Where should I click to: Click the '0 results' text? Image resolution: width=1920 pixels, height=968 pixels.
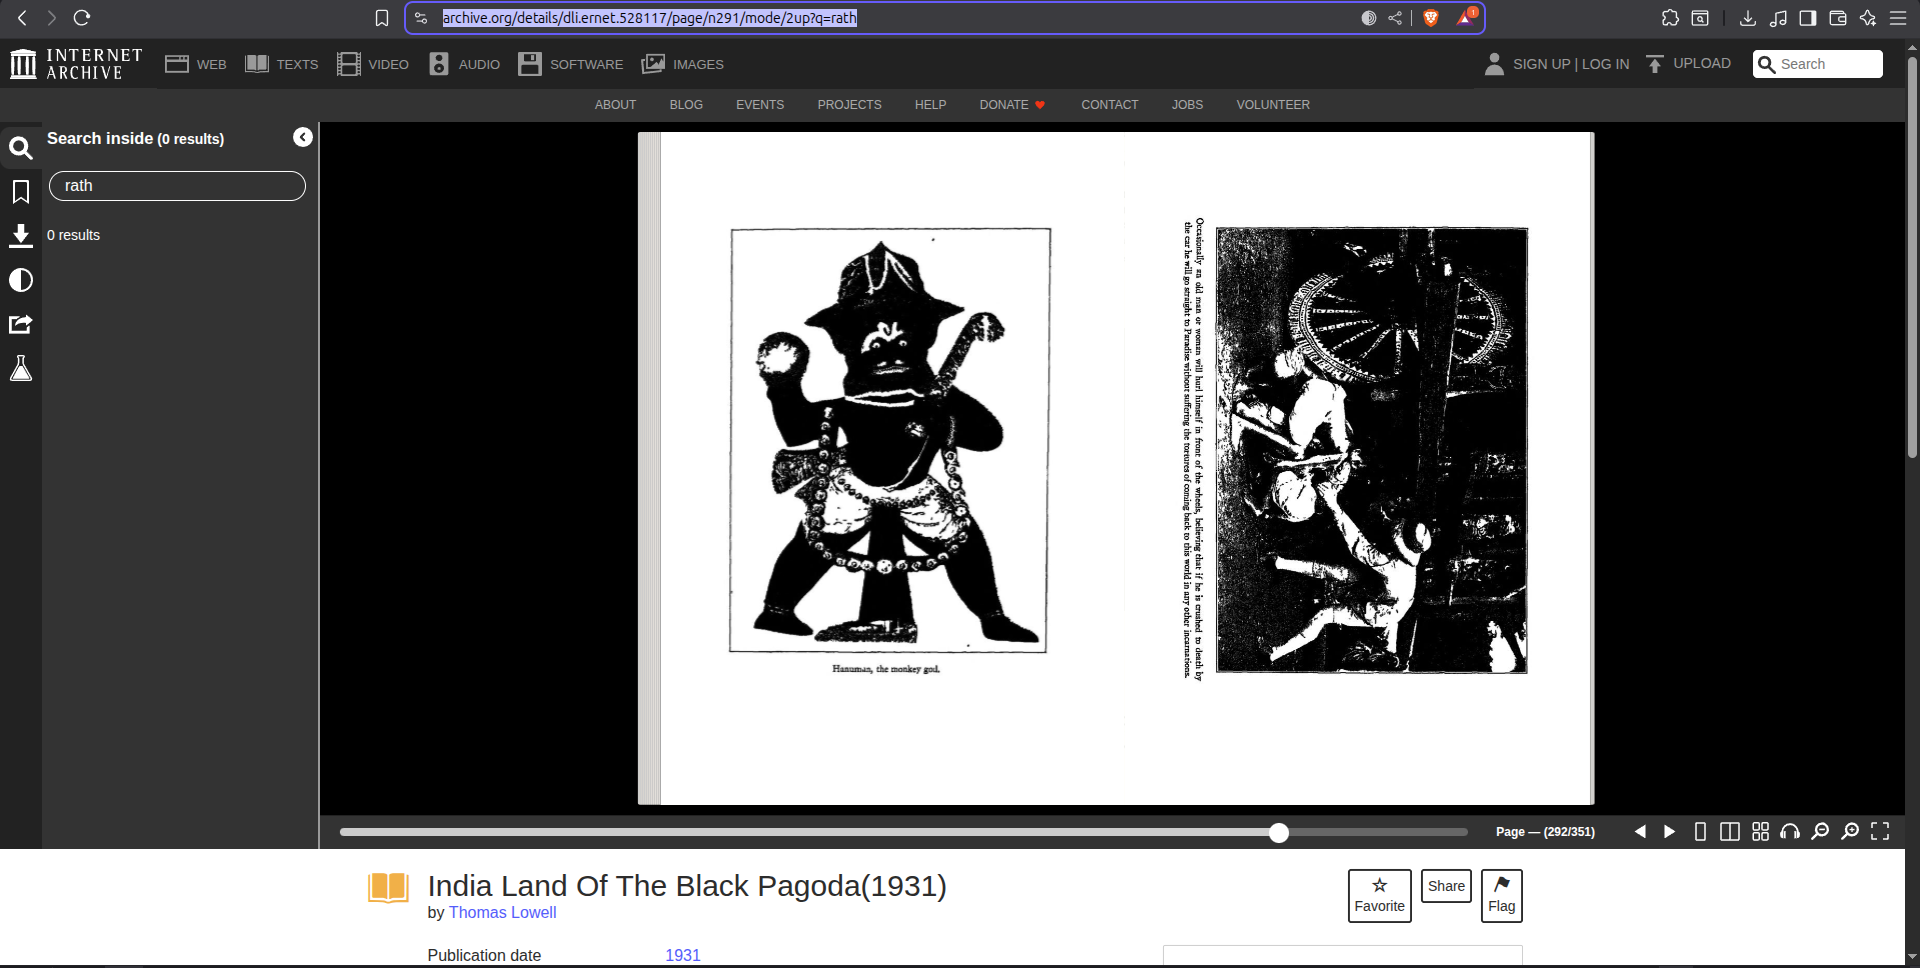click(x=74, y=235)
